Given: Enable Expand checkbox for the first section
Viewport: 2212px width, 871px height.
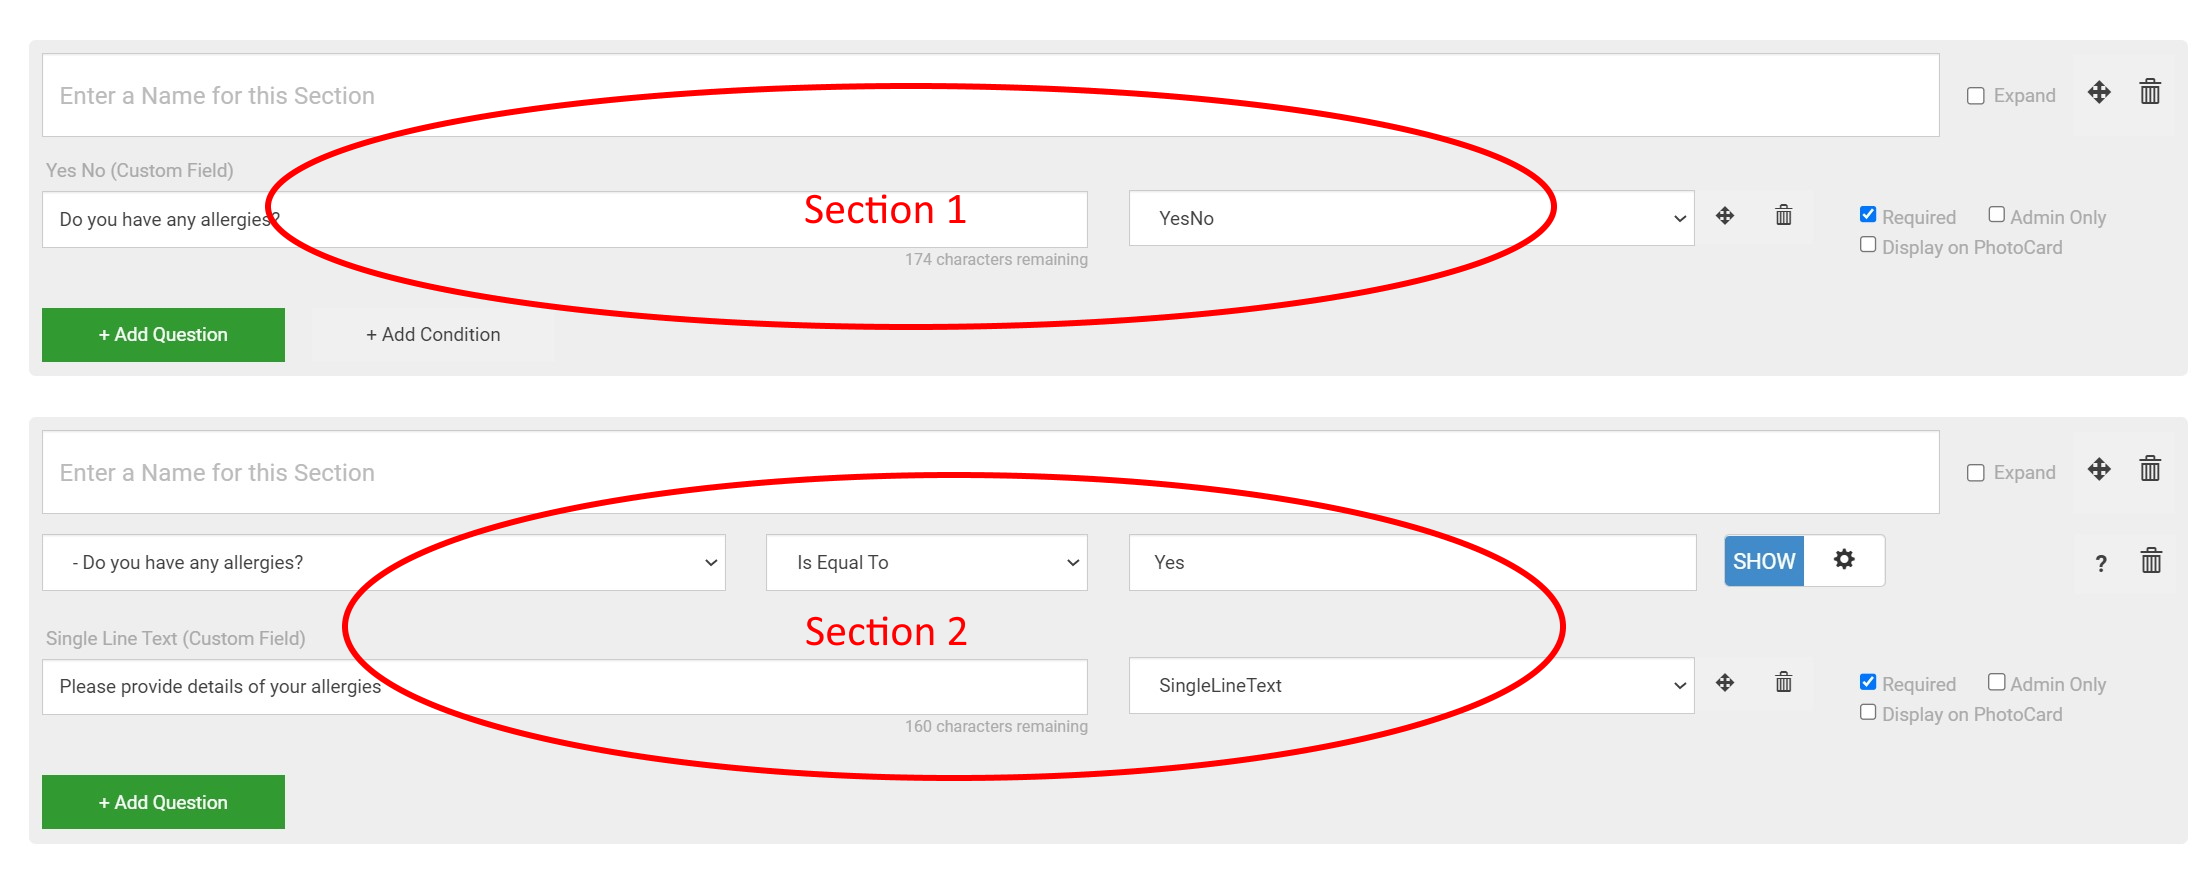Looking at the screenshot, I should click(1976, 96).
